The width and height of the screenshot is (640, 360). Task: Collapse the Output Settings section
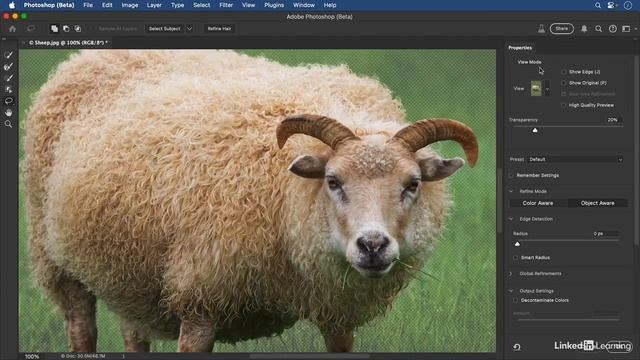point(511,291)
